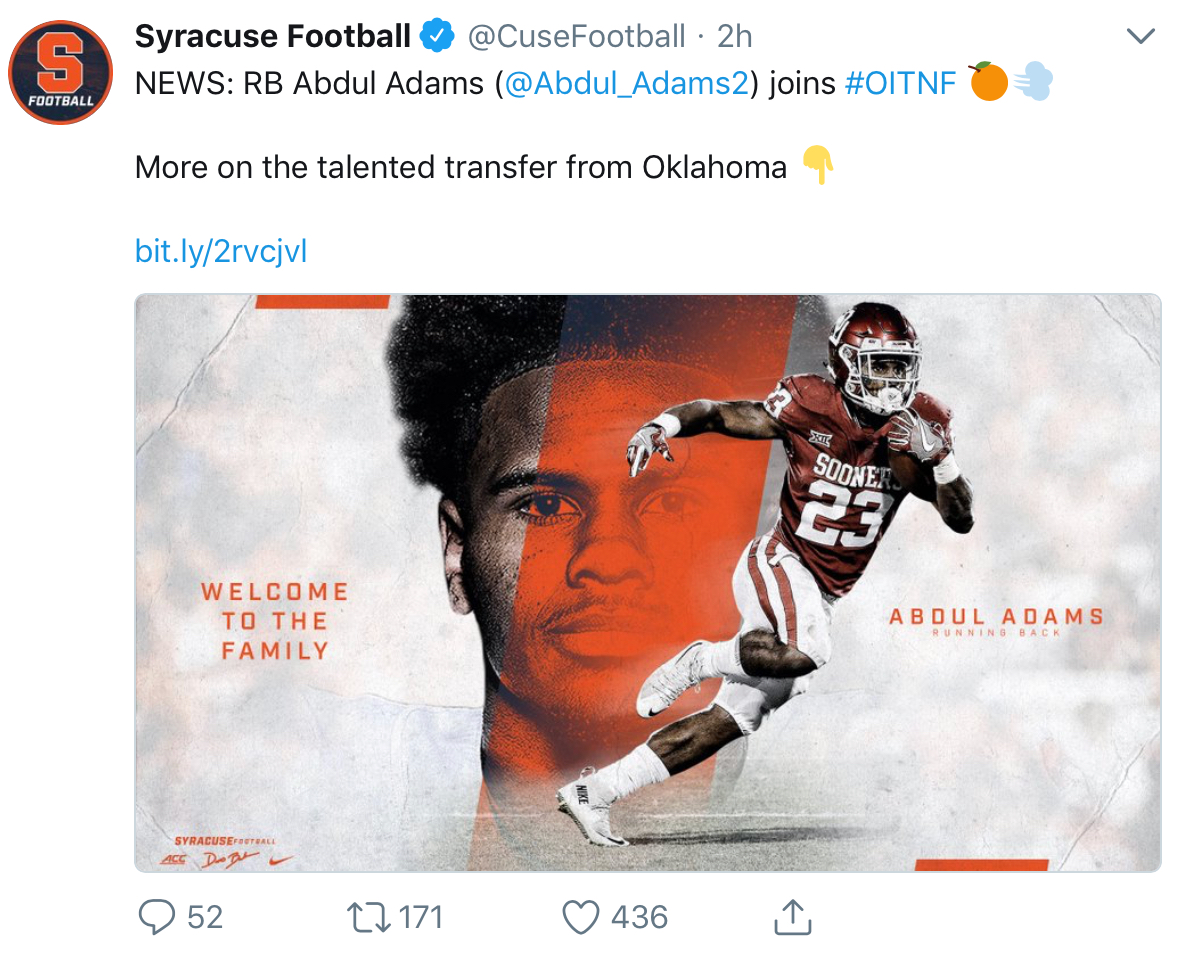
Task: Click the orange tangerine emoji
Action: [x=988, y=82]
